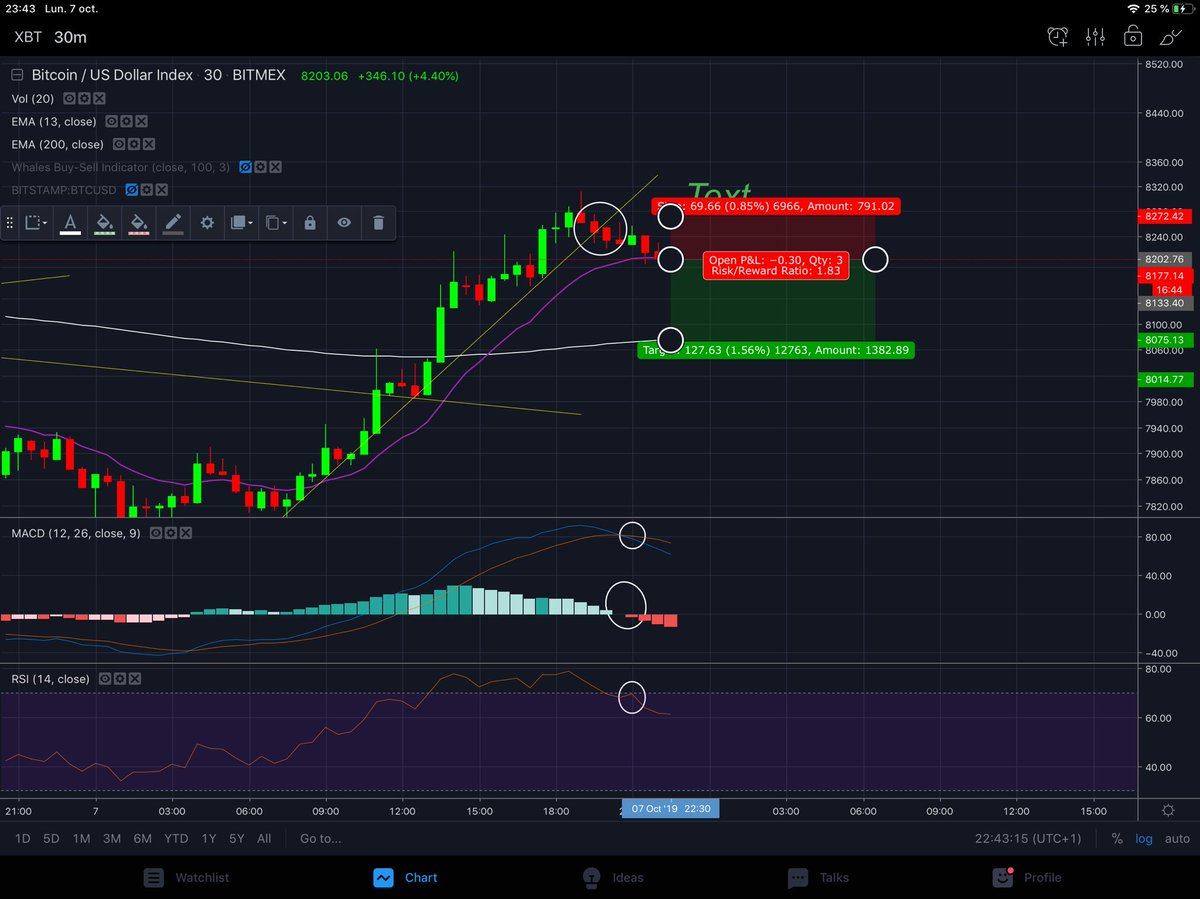Show the hidden Whales Buy-Sell Indicator

(247, 167)
